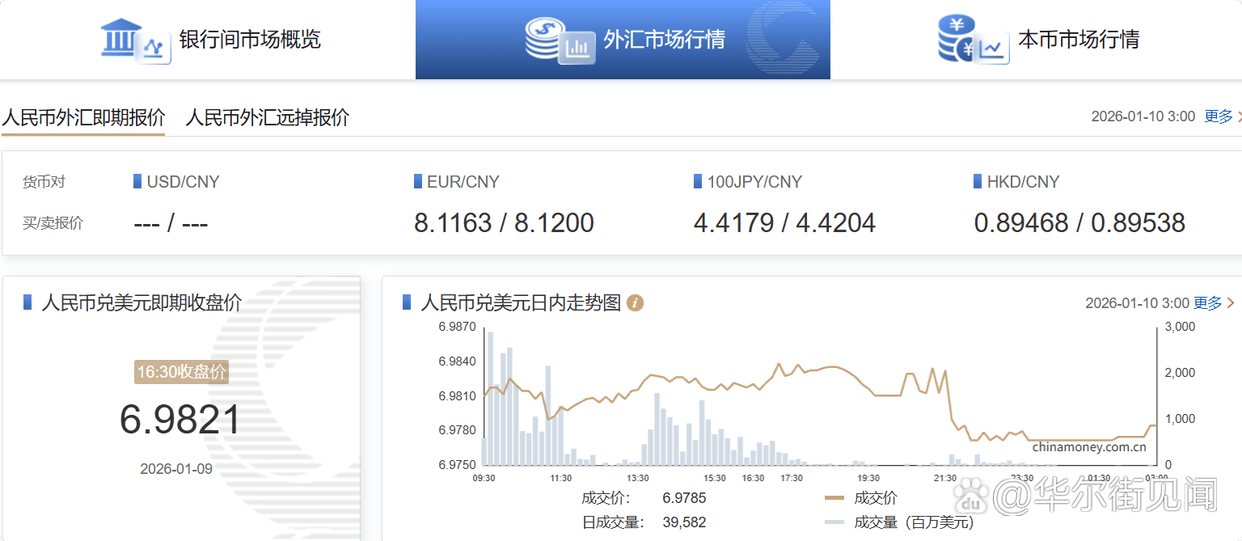This screenshot has height=541, width=1242.
Task: Click the 16:30收盘价 label badge
Action: pos(181,372)
